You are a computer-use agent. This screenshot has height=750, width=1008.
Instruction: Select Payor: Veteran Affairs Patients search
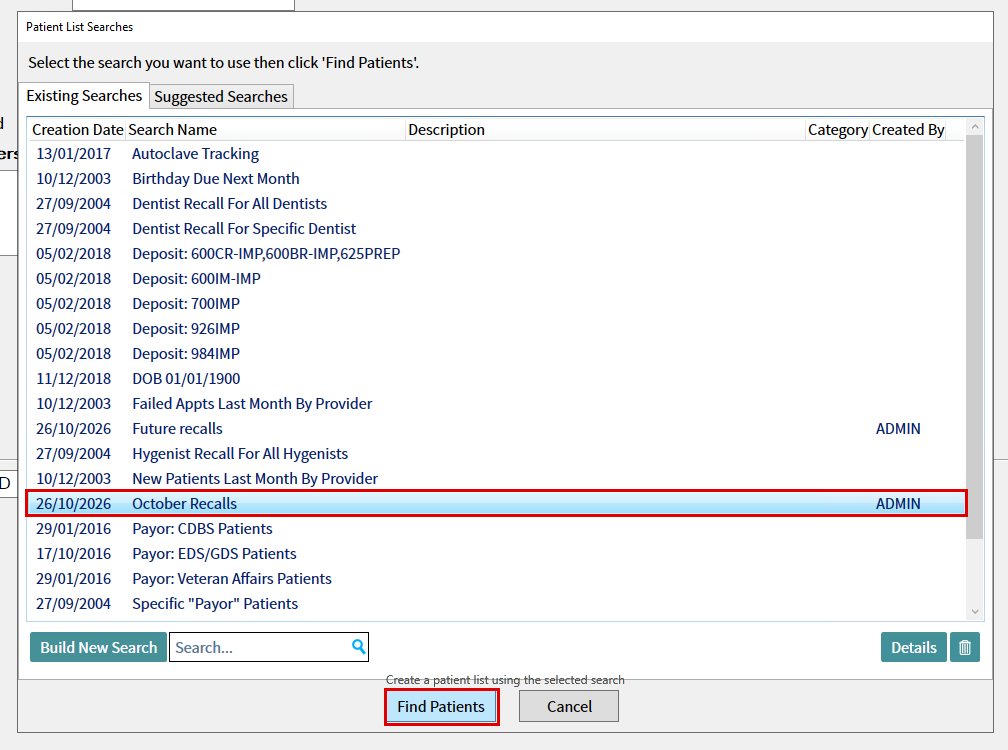pyautogui.click(x=496, y=580)
